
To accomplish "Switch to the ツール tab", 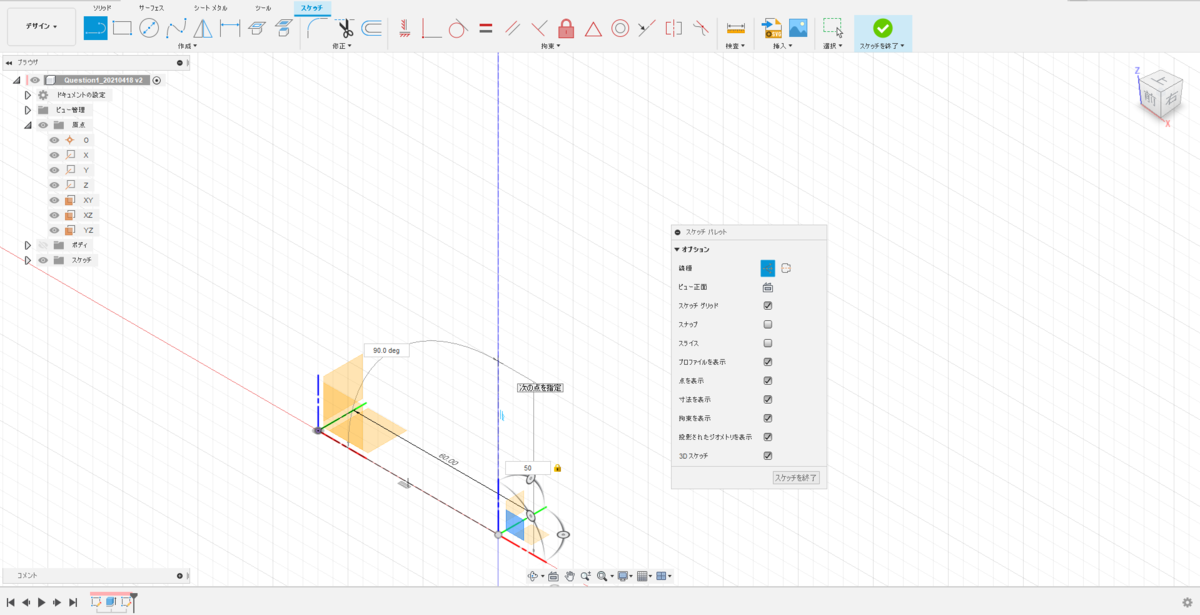I will (263, 7).
